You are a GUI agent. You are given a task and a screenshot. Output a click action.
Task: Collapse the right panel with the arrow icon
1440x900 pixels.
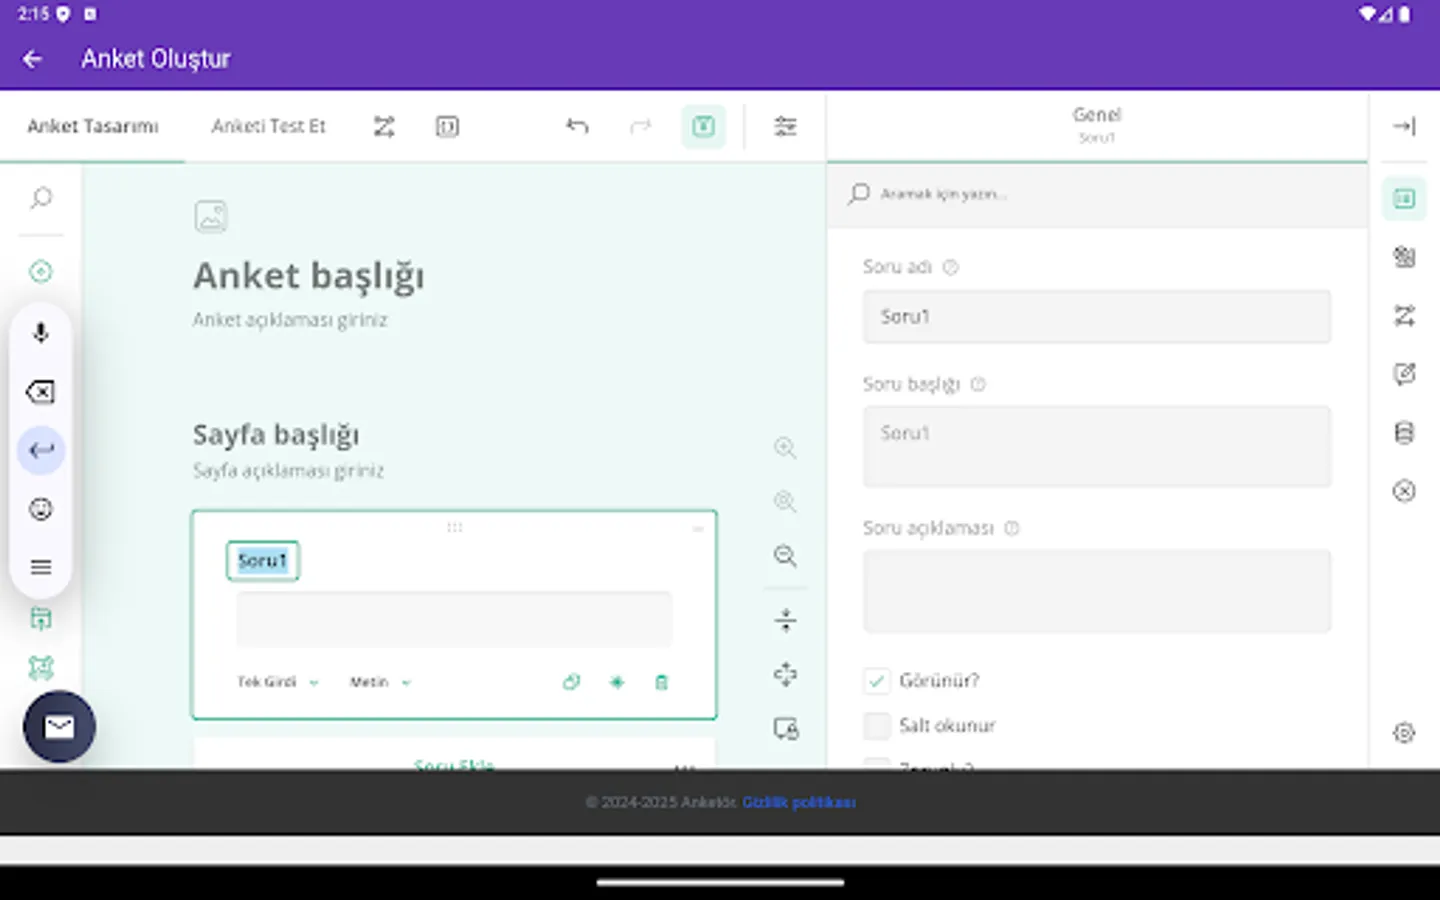(1405, 126)
